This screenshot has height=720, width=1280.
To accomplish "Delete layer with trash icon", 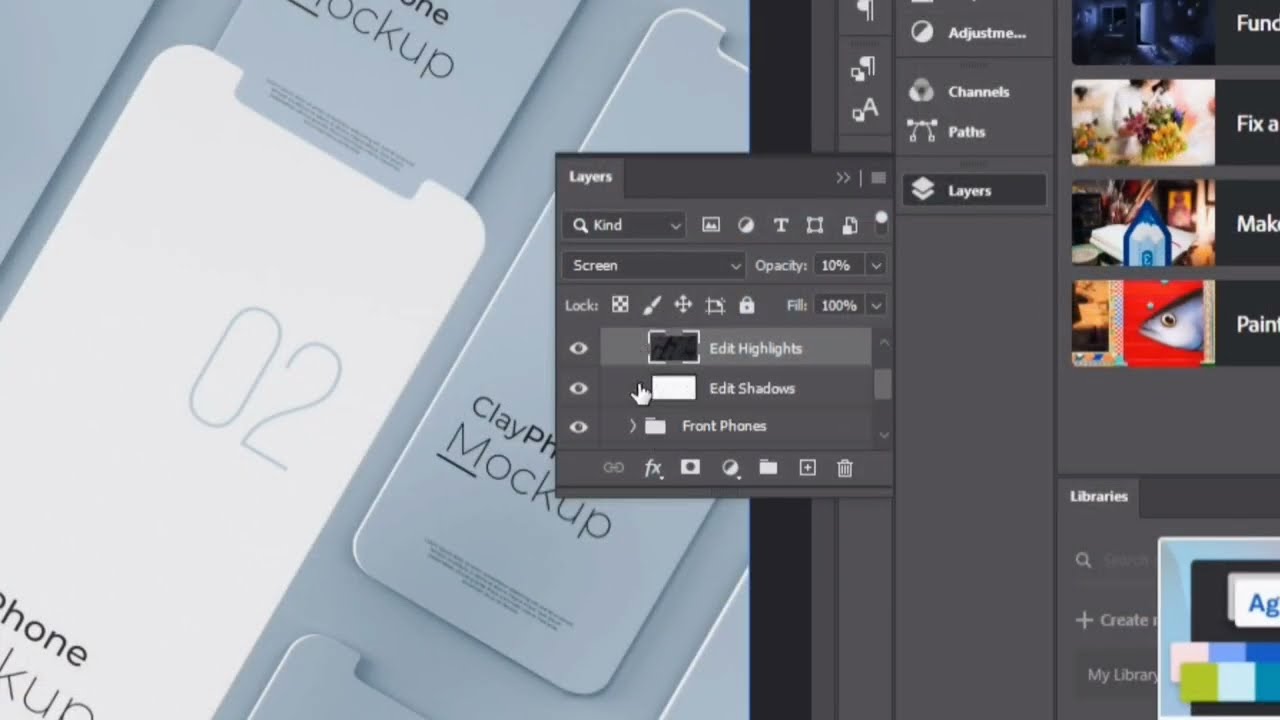I will click(845, 467).
